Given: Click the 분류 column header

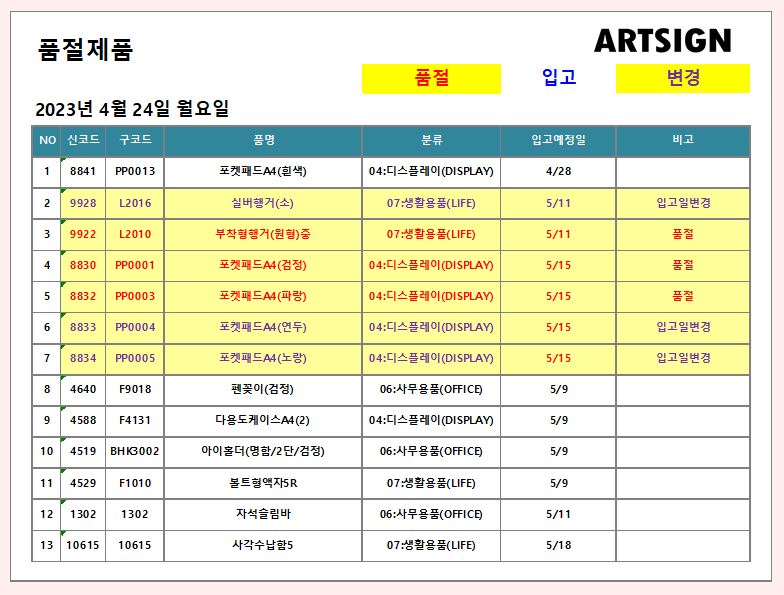Looking at the screenshot, I should (431, 141).
